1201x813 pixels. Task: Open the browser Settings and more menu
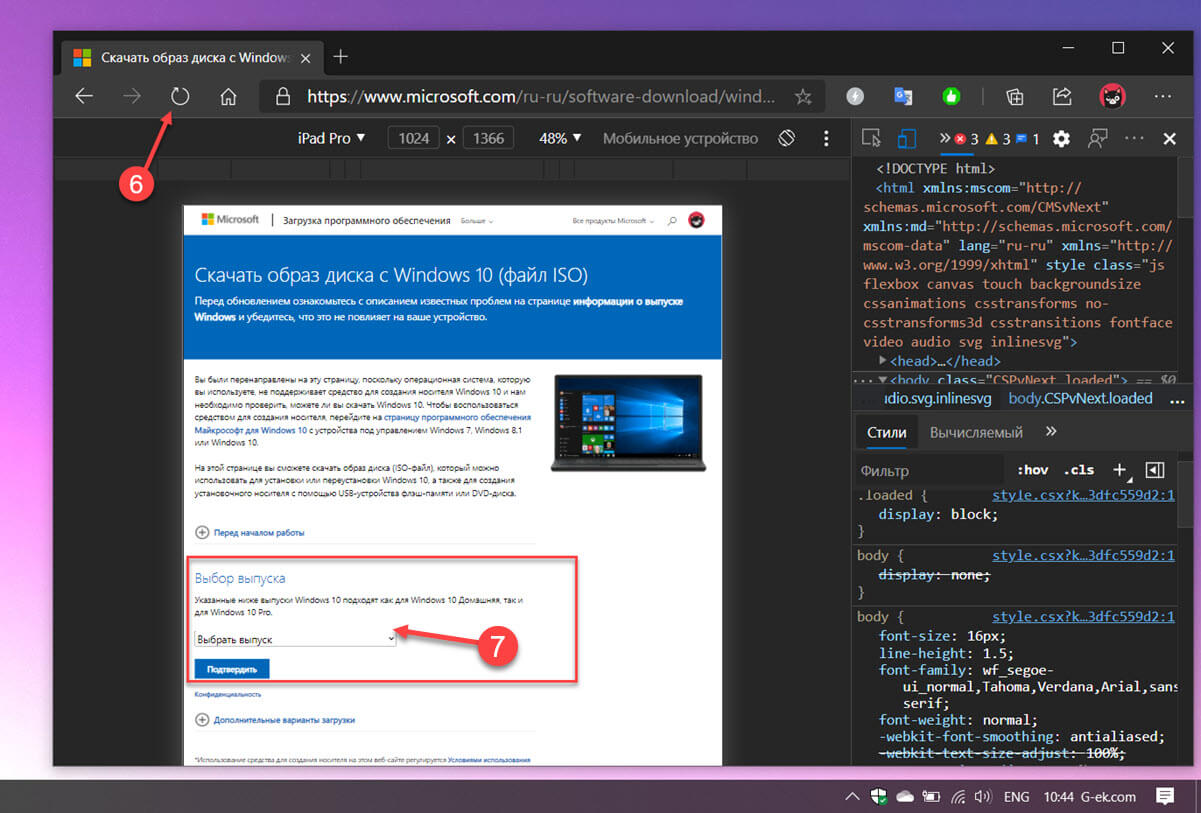click(x=1162, y=97)
